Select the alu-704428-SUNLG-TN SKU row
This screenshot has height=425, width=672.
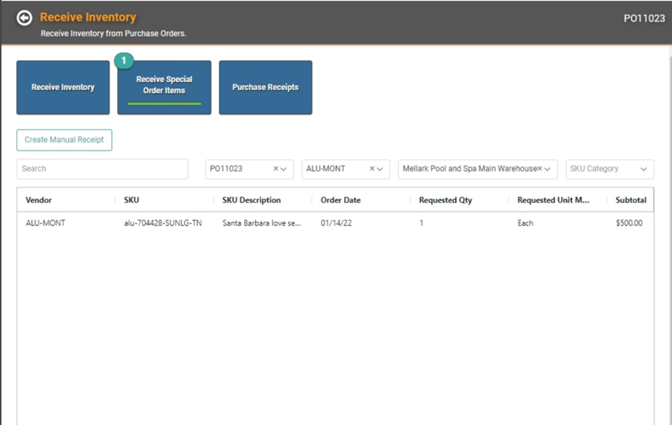[x=162, y=223]
